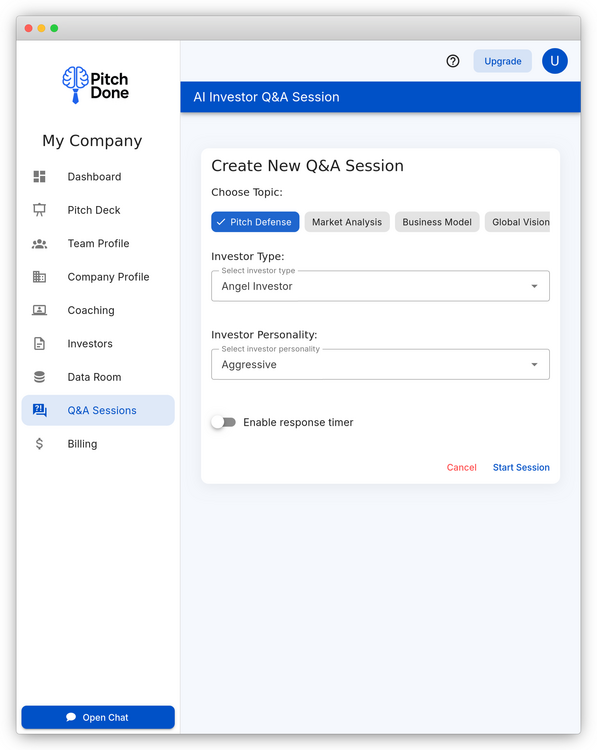Click the Coaching laptop icon

(x=39, y=310)
